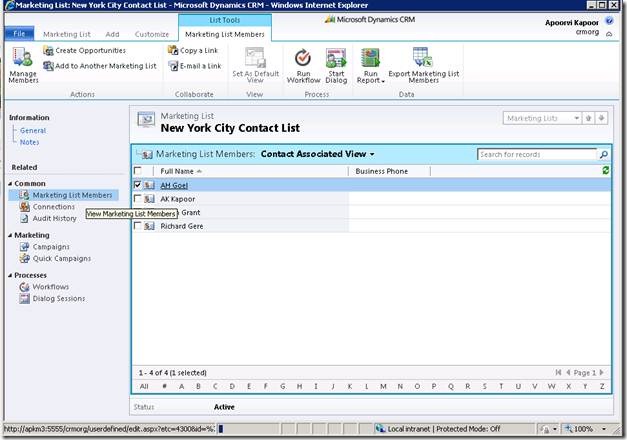
Task: Click the search magnifier icon
Action: [603, 155]
